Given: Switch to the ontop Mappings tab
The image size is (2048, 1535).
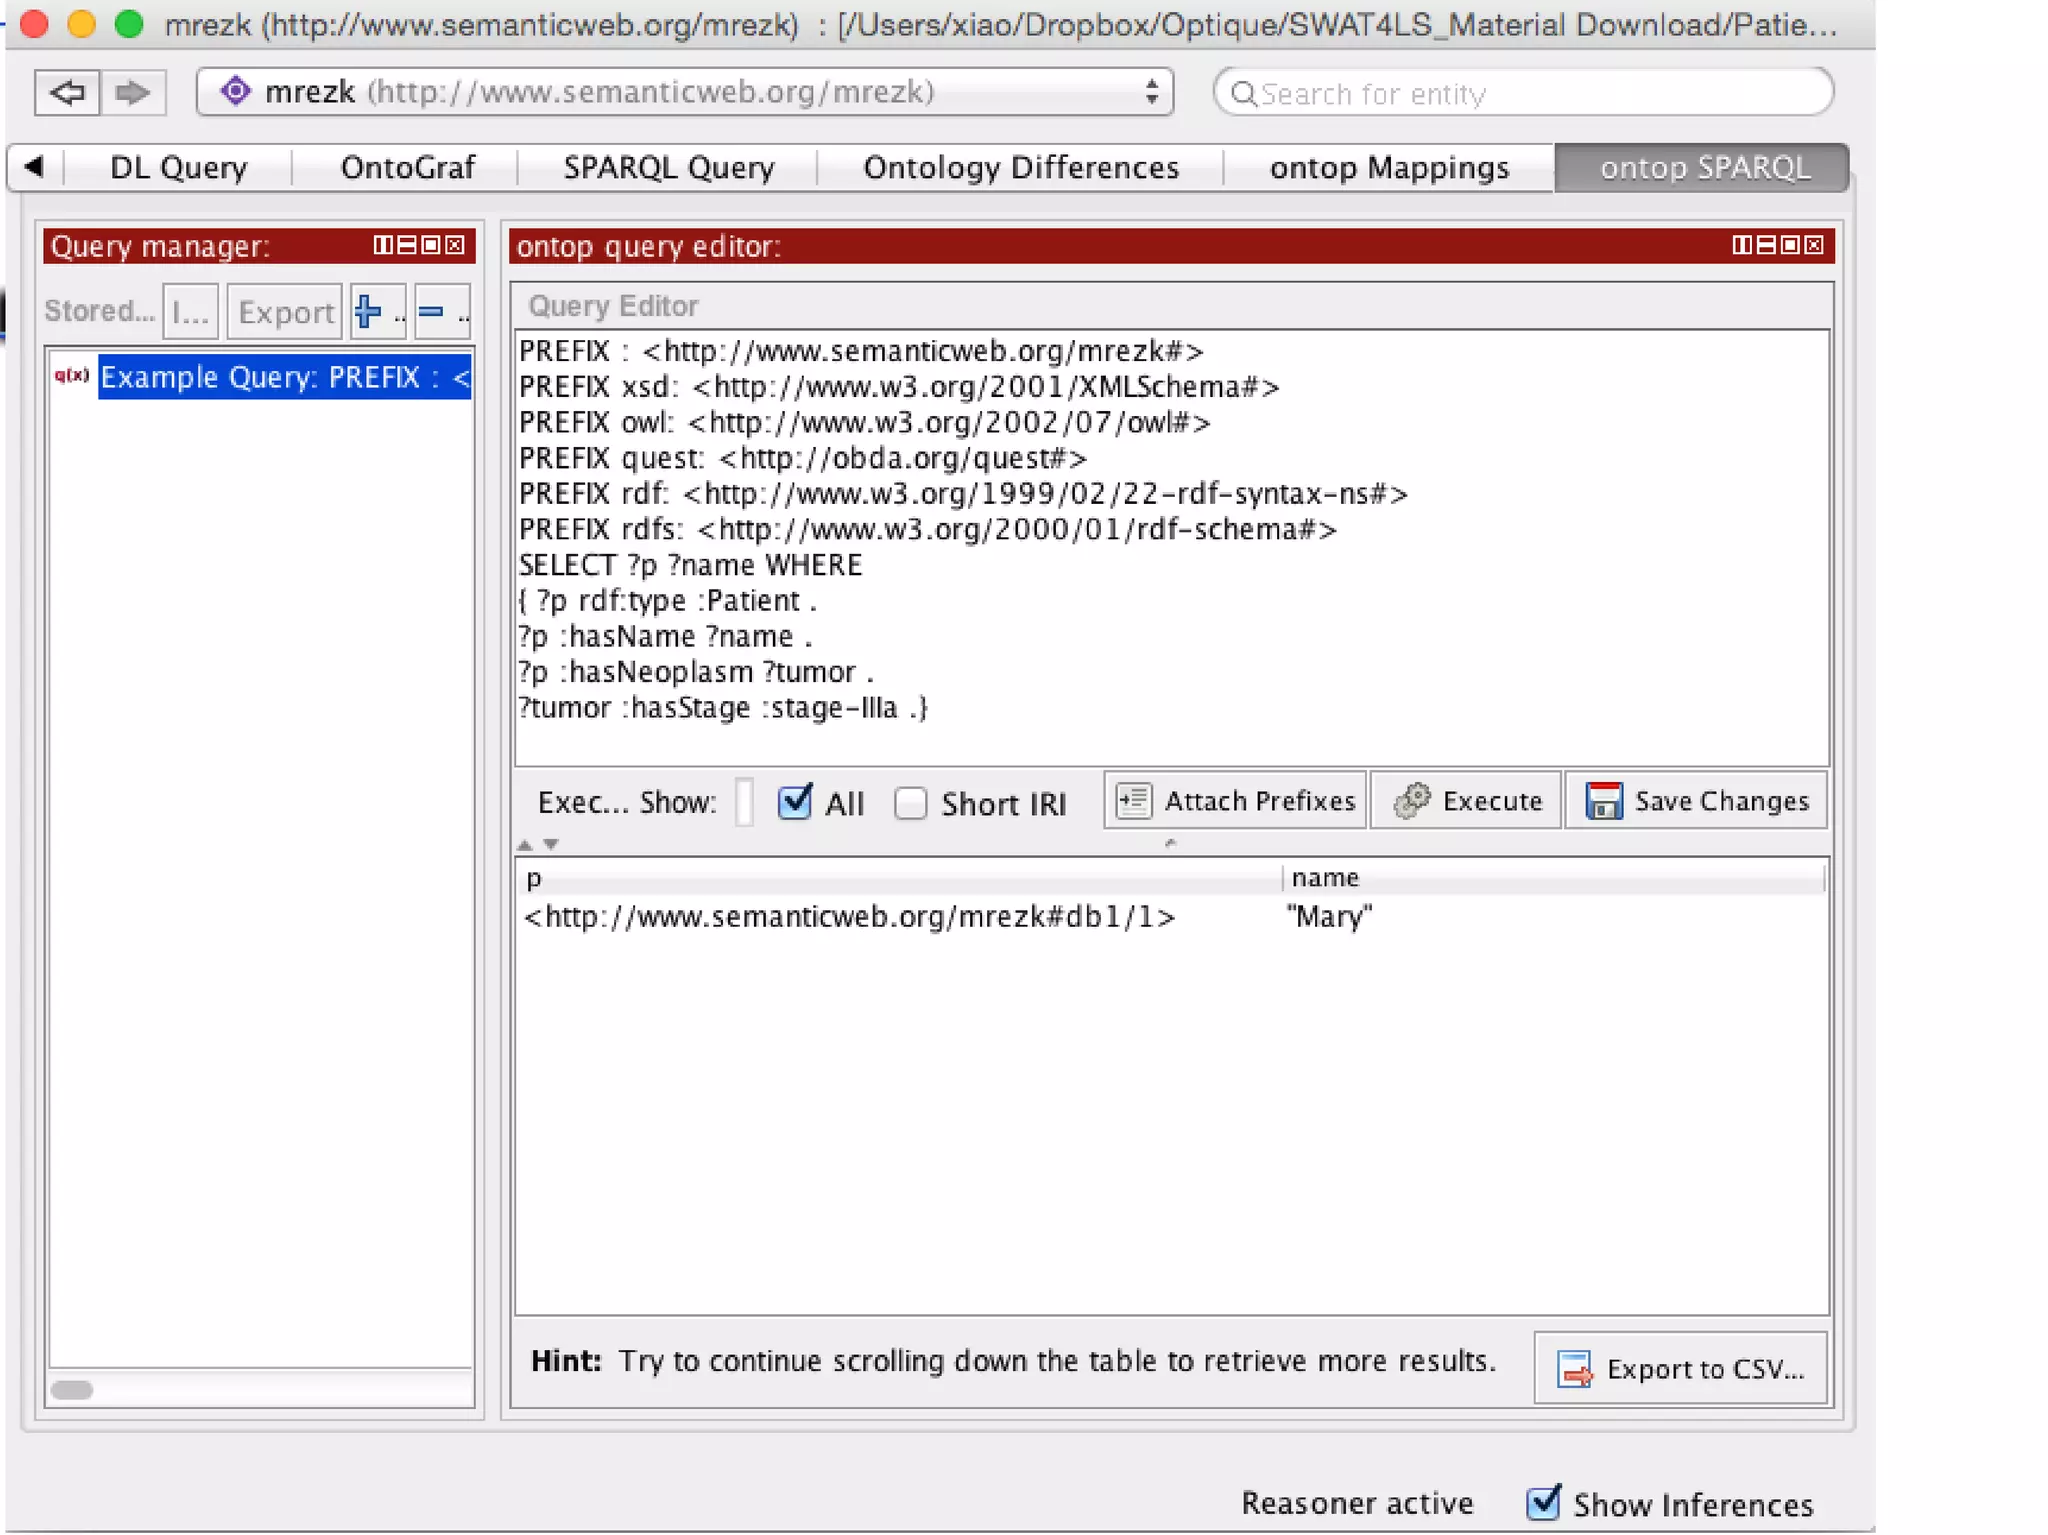Looking at the screenshot, I should tap(1389, 167).
